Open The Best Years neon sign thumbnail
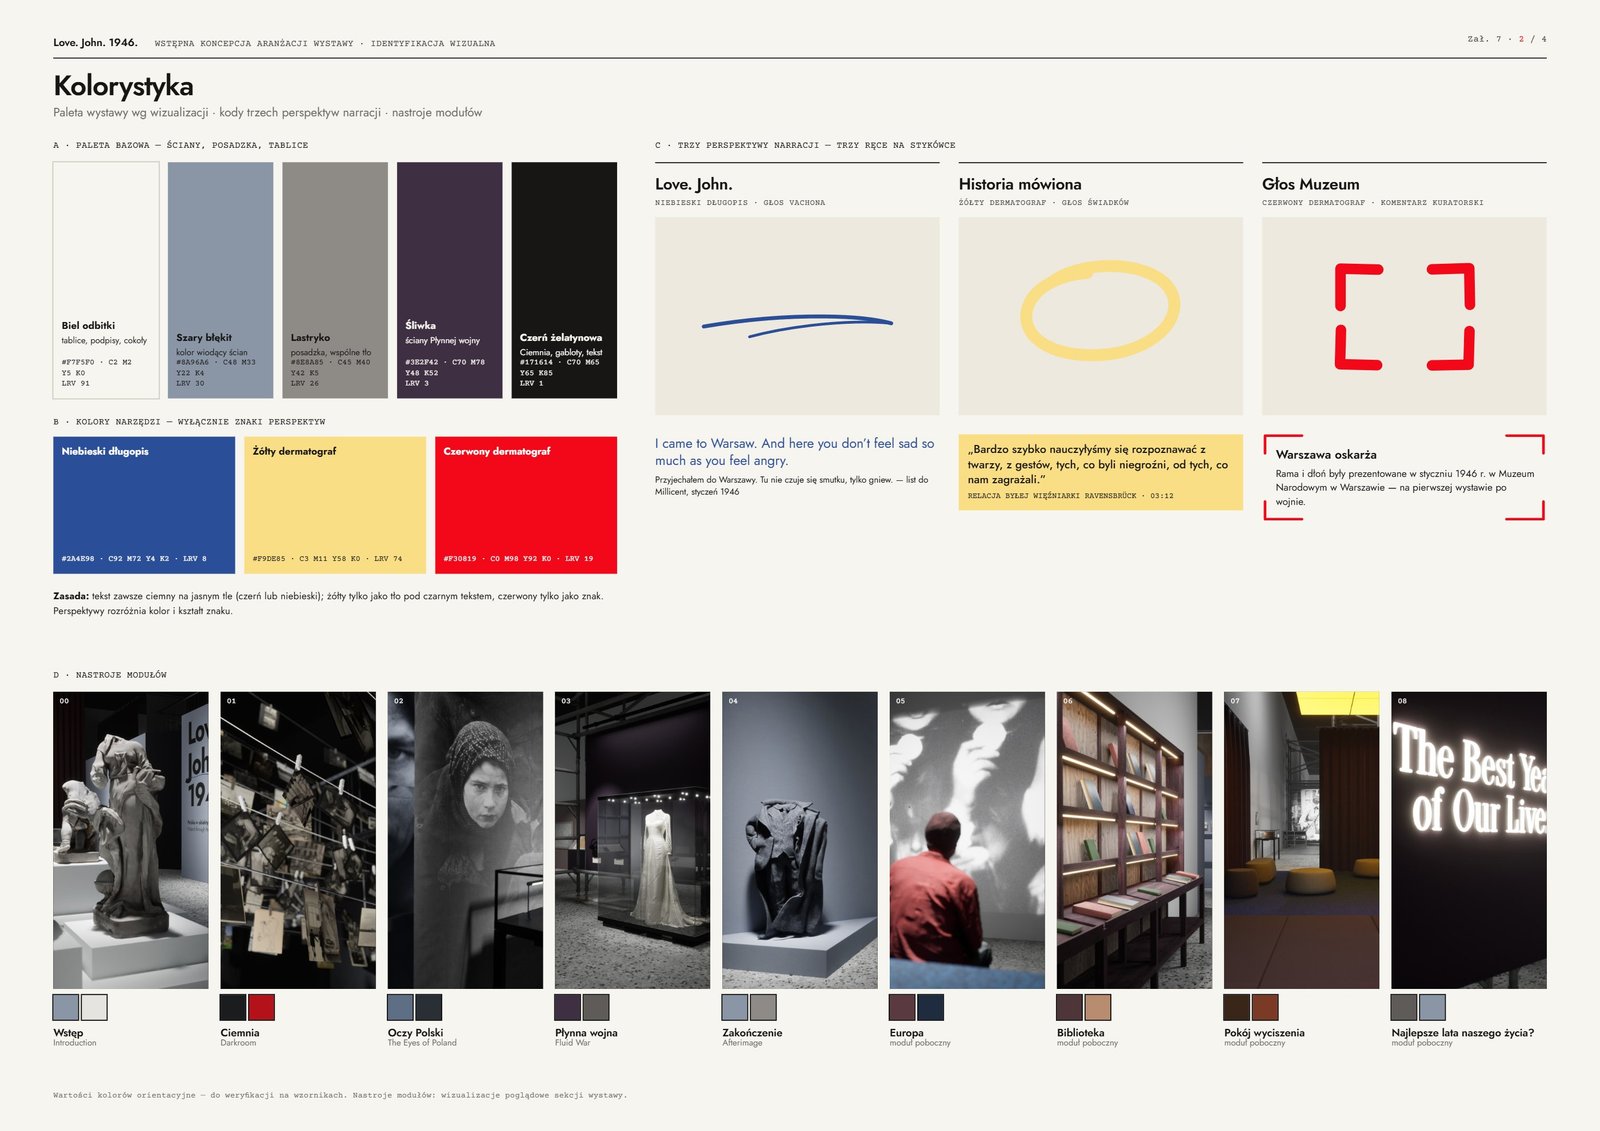The width and height of the screenshot is (1600, 1131). (1469, 840)
